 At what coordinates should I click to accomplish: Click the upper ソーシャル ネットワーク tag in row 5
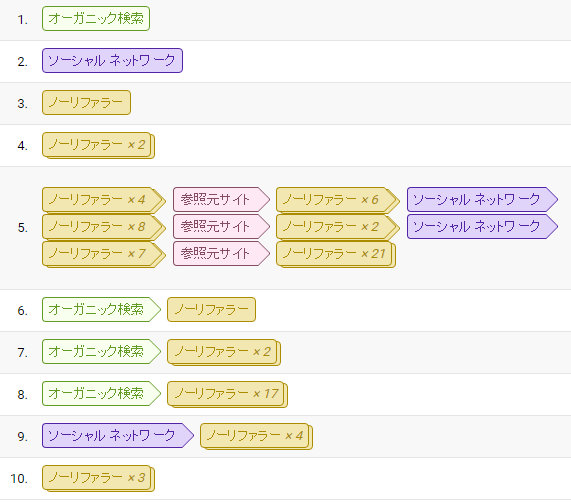(482, 199)
